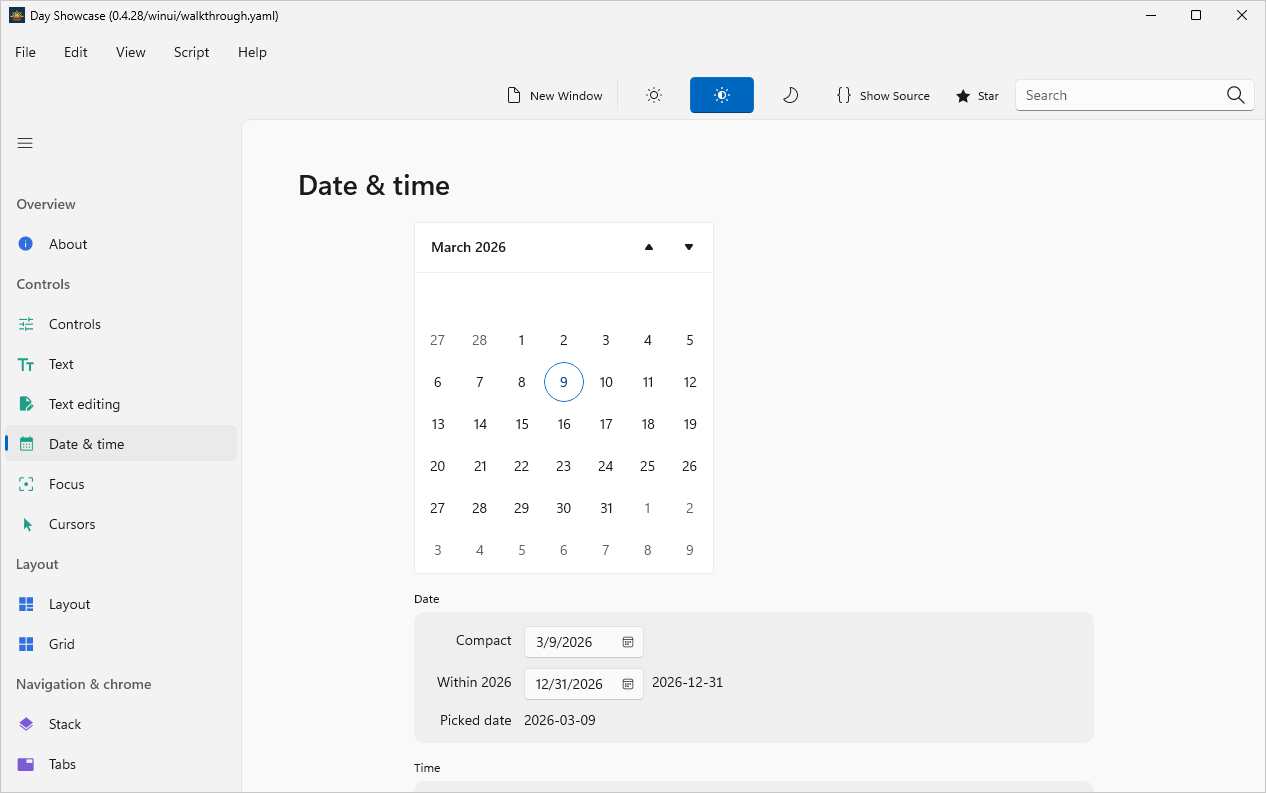Click calendar icon in Compact field

pyautogui.click(x=628, y=642)
